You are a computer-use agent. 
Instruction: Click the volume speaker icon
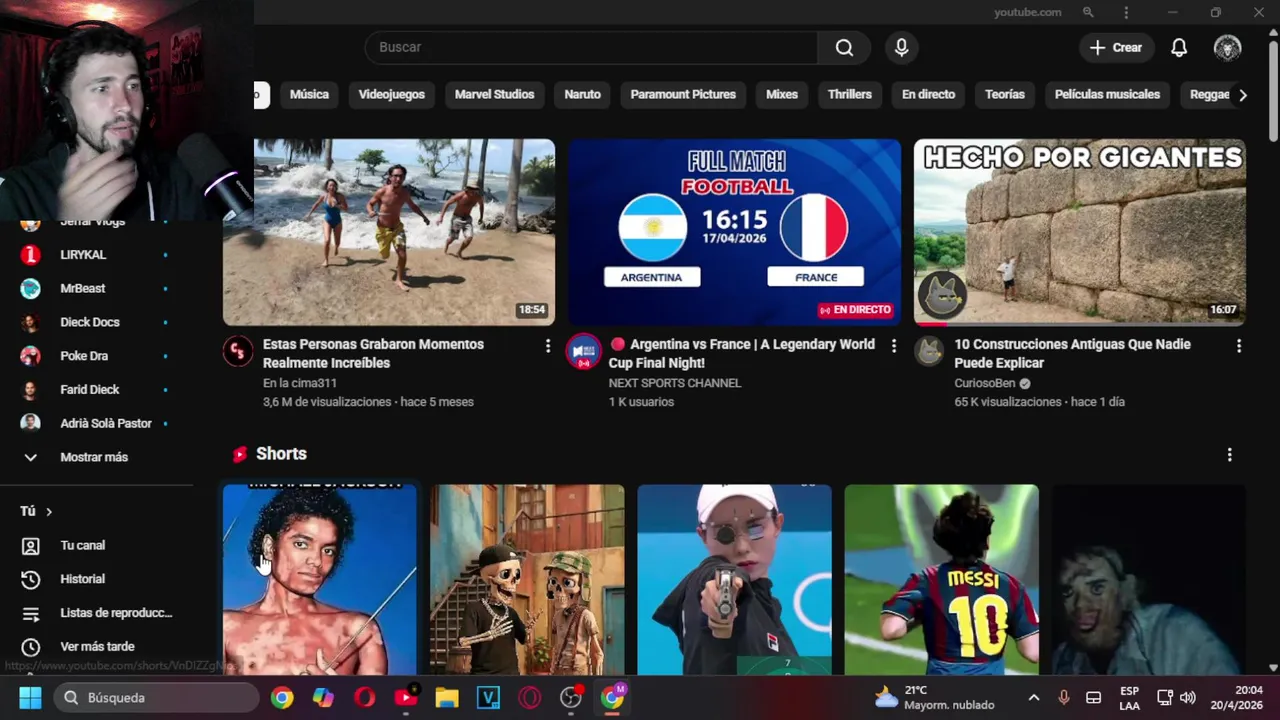[x=1188, y=698]
